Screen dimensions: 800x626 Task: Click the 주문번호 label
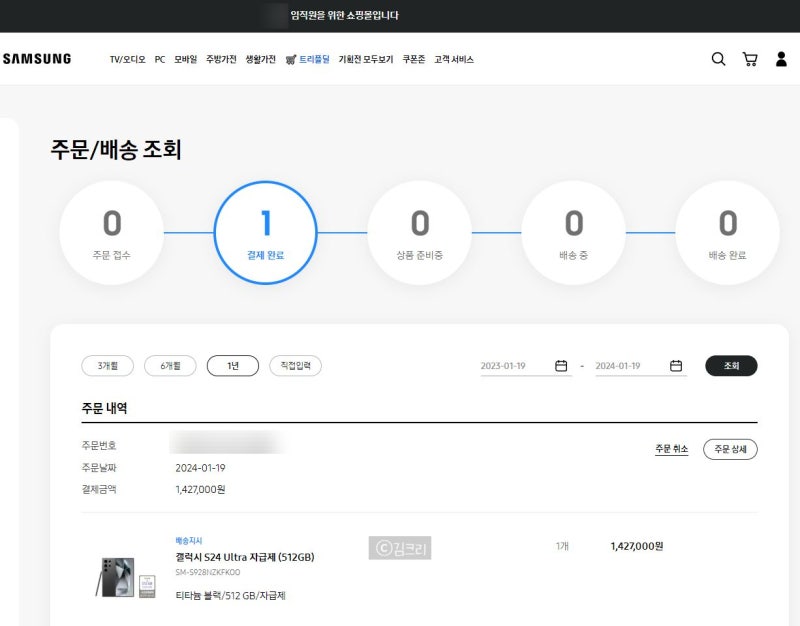(x=99, y=445)
